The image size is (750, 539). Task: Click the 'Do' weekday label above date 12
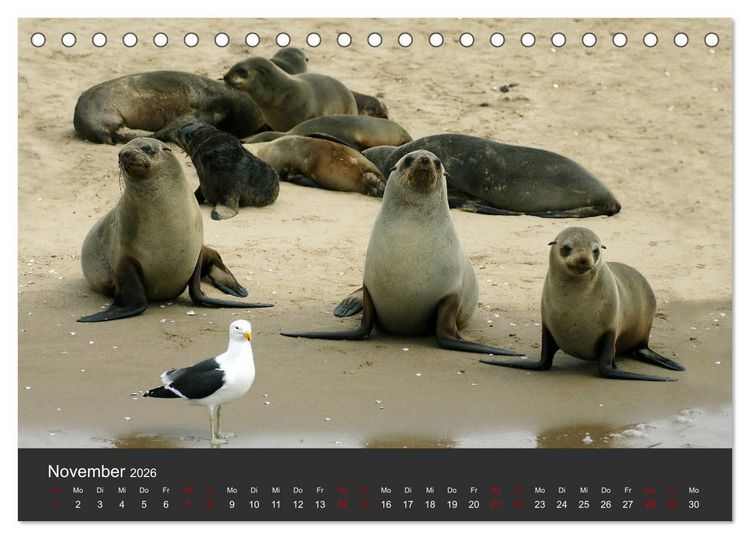coord(298,490)
